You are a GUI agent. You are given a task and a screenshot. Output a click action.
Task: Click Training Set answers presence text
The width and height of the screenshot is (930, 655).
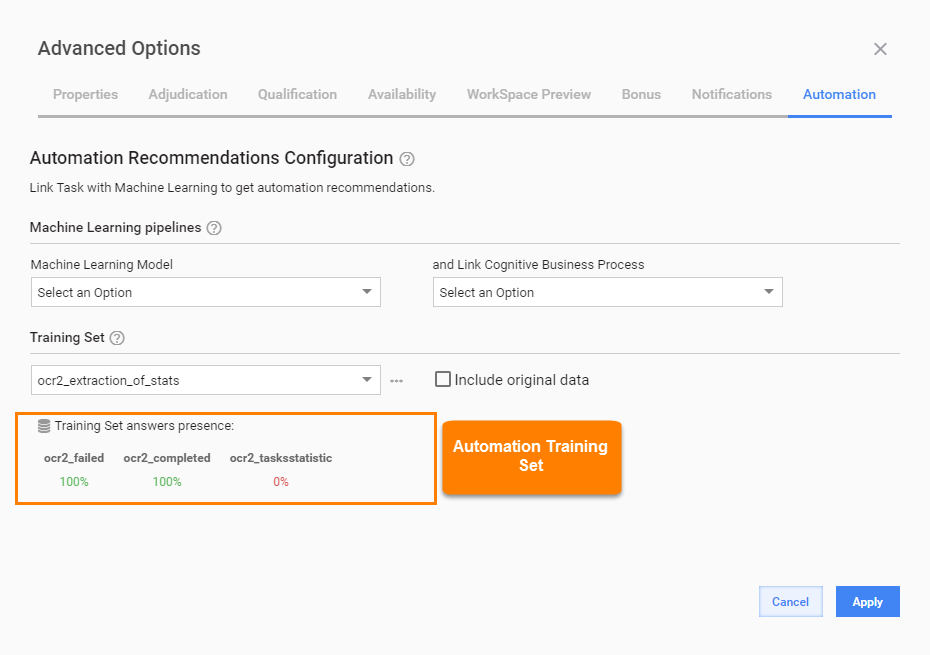(145, 426)
